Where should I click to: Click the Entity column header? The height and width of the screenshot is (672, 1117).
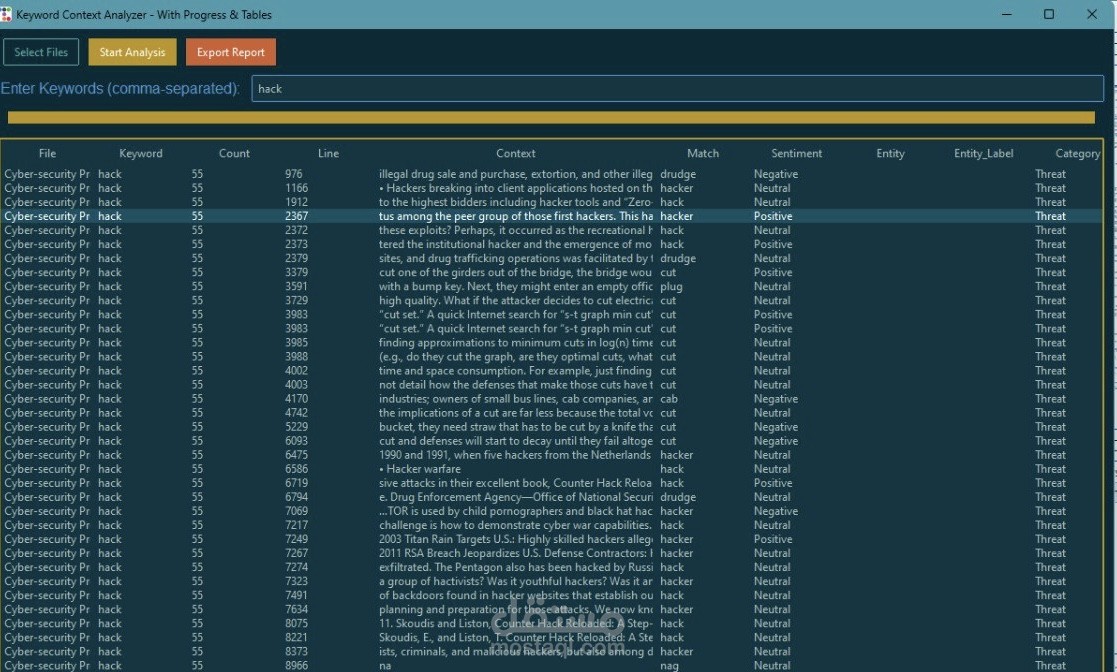coord(890,153)
